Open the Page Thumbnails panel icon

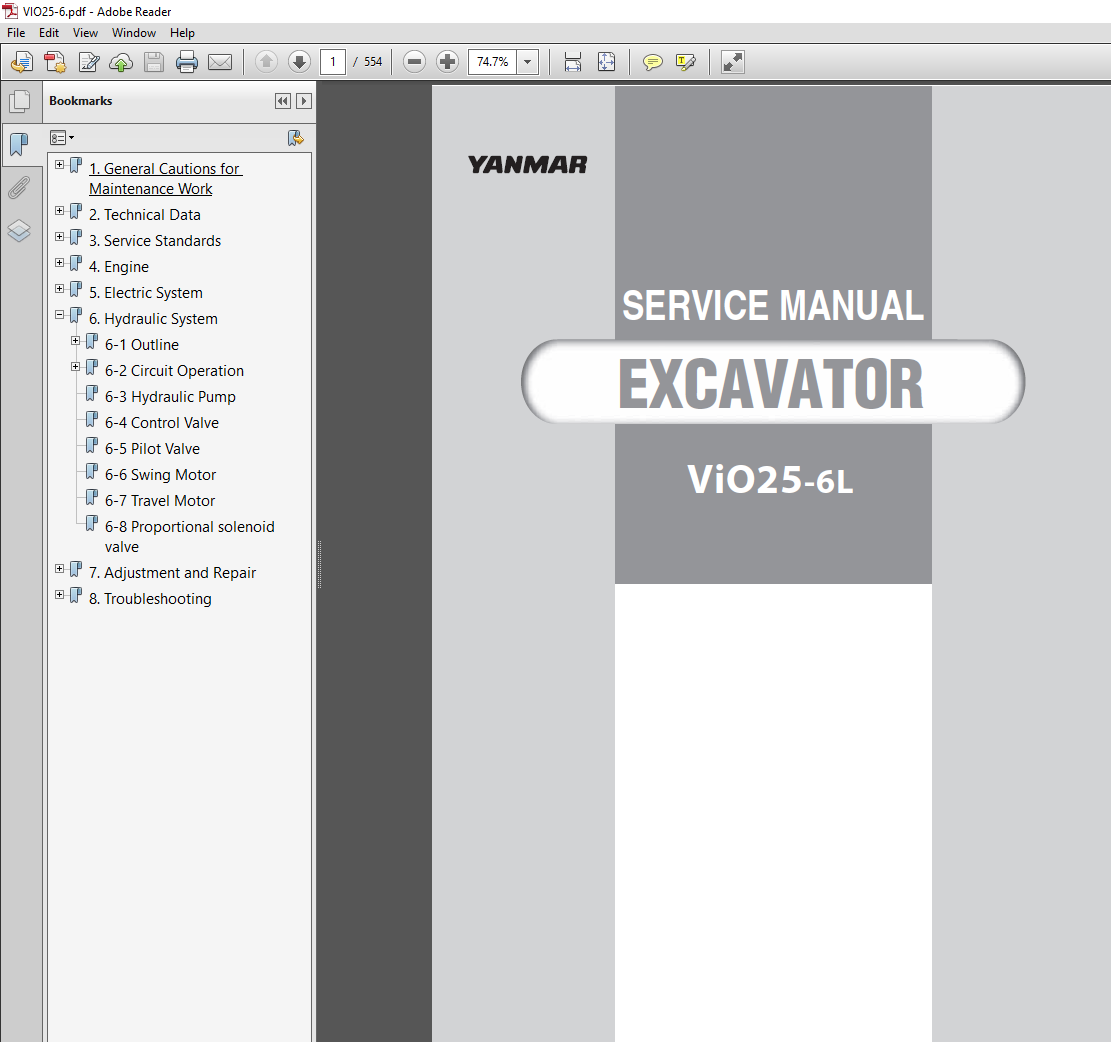pyautogui.click(x=20, y=101)
